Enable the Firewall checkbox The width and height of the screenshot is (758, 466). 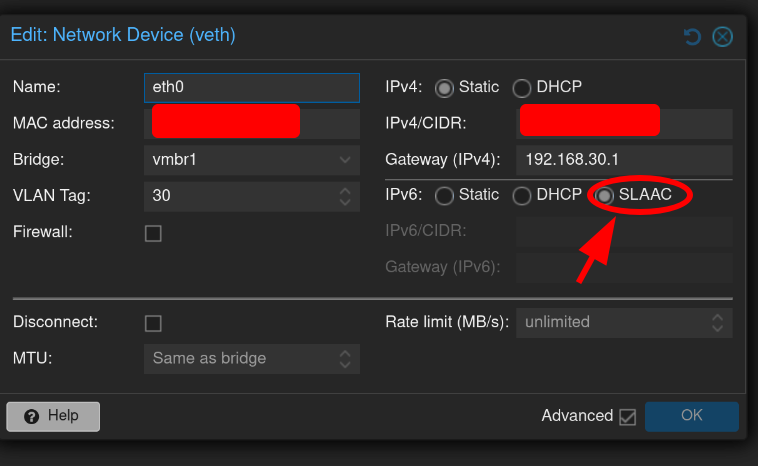click(x=153, y=233)
